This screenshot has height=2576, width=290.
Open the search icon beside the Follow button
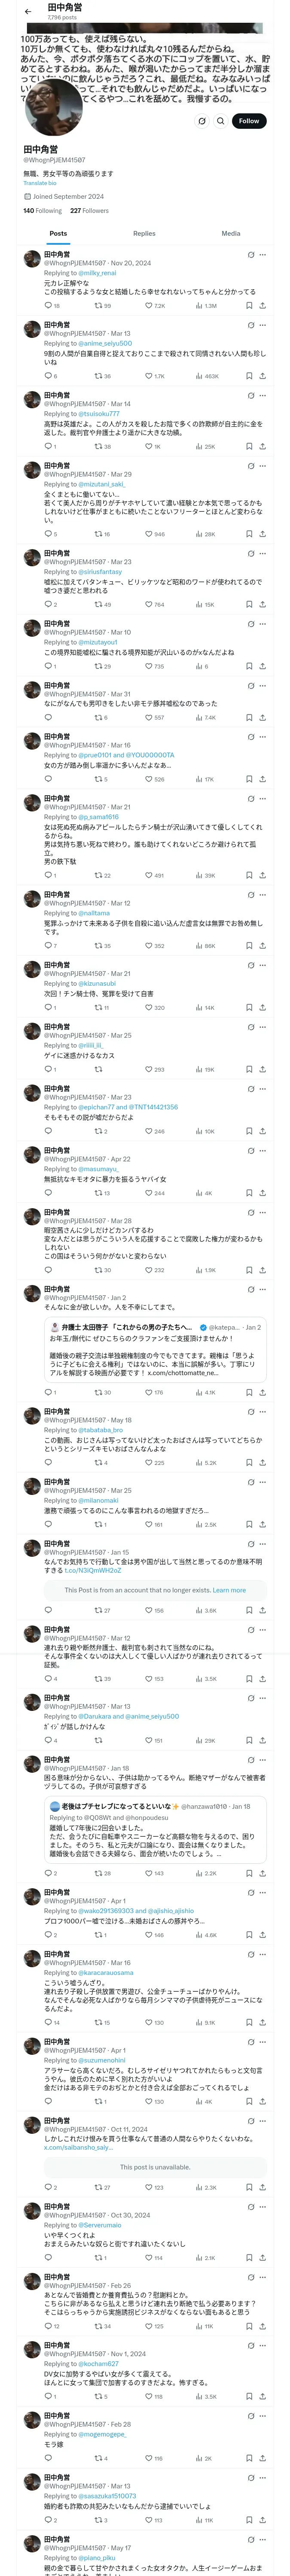click(x=220, y=121)
